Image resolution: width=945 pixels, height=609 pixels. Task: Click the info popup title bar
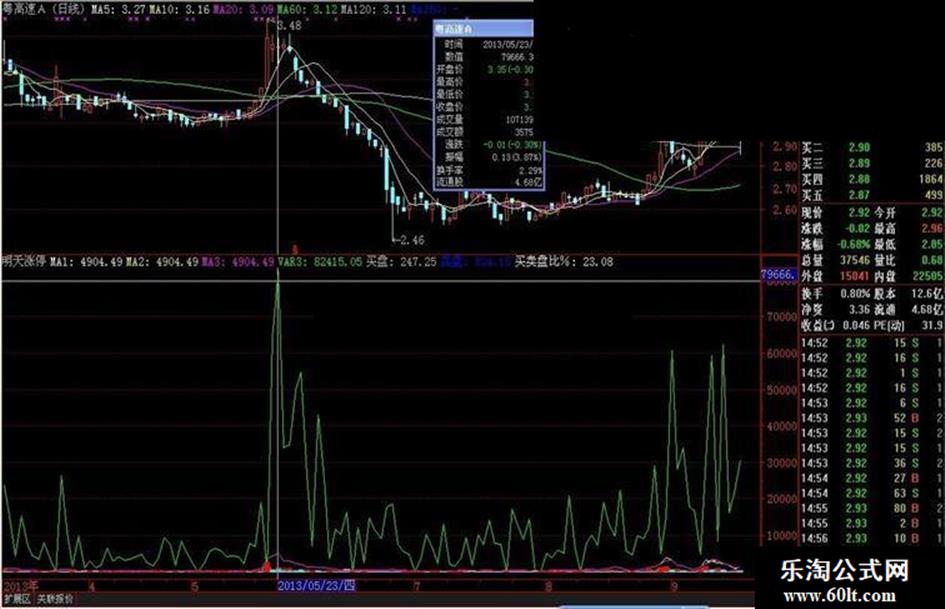[x=483, y=28]
